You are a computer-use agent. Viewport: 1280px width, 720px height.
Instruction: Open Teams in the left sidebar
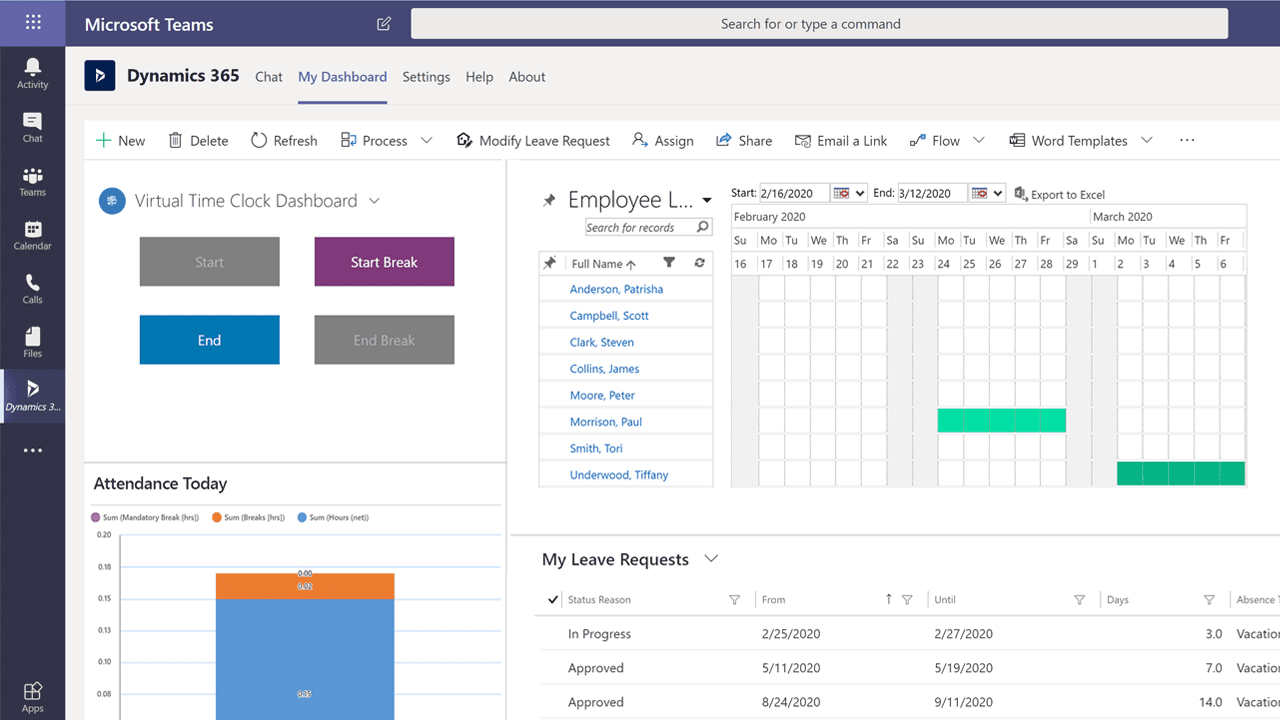coord(33,181)
